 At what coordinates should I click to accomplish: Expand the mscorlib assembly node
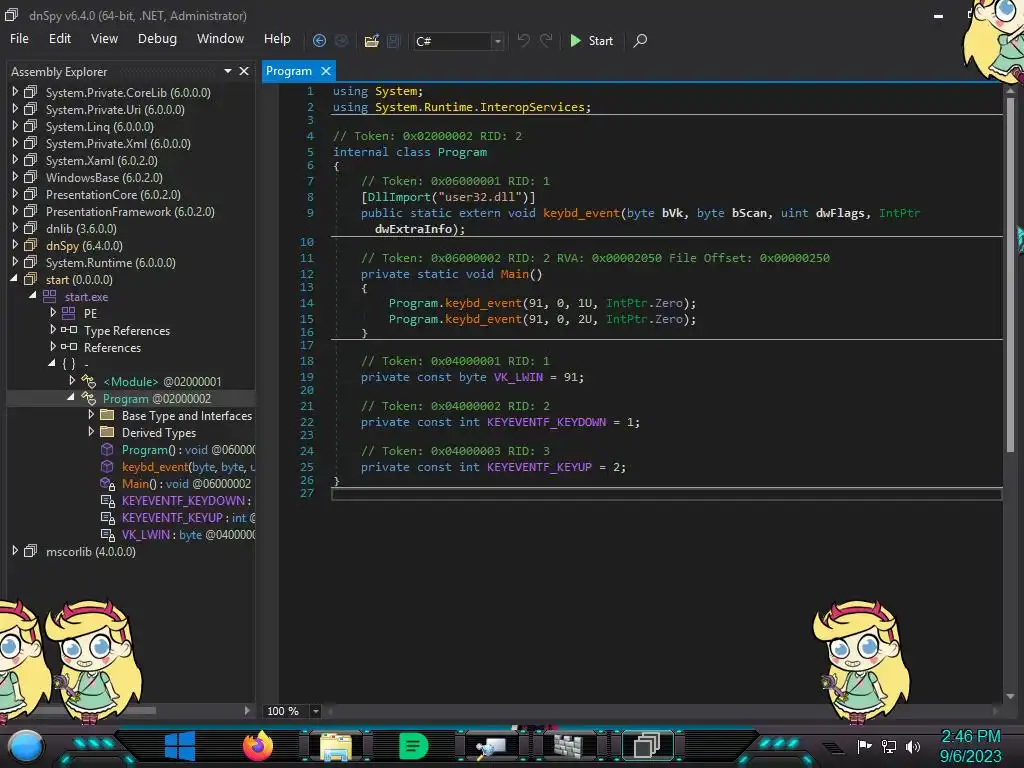15,551
